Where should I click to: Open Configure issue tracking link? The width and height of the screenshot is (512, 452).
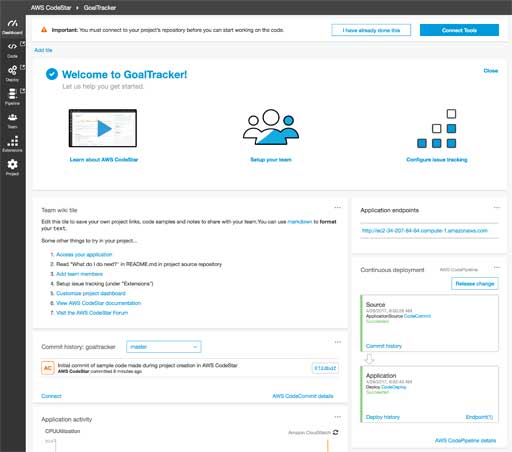437,160
